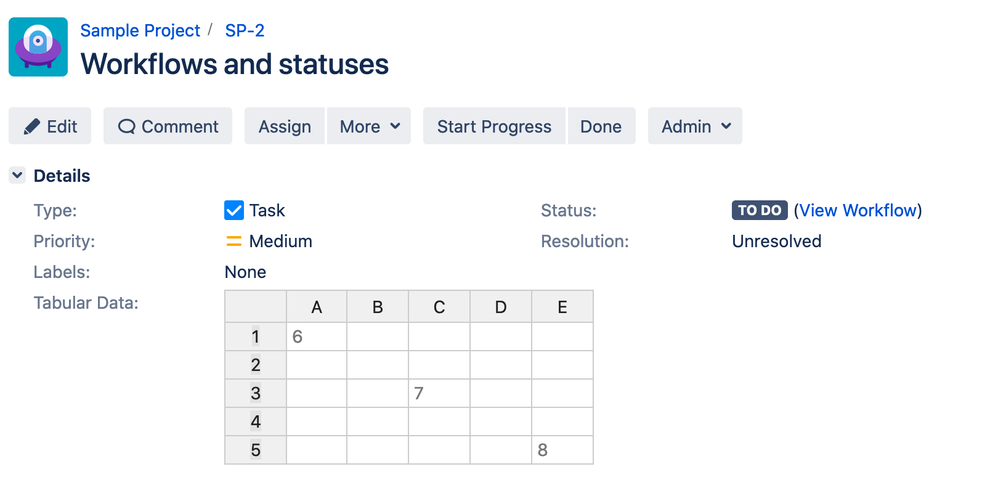Collapse the Details section
Screen dimensions: 998x498
tap(17, 176)
